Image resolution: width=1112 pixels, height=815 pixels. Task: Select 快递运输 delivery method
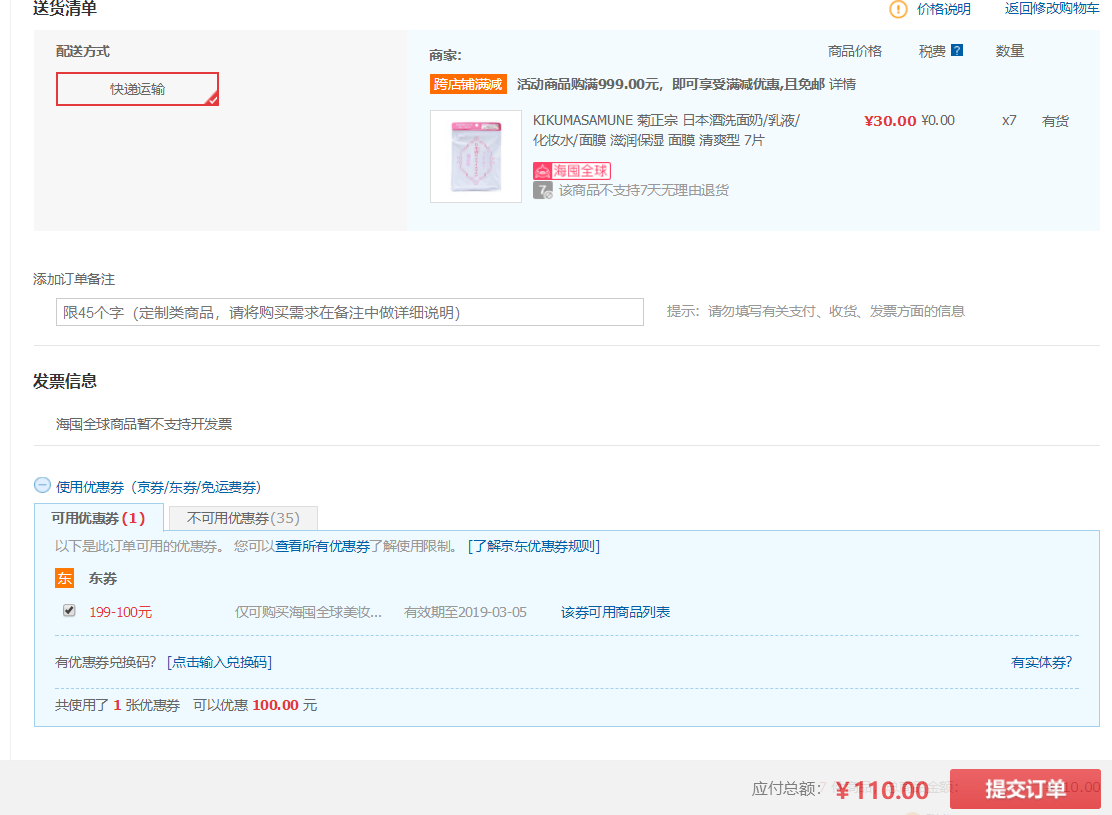click(138, 89)
